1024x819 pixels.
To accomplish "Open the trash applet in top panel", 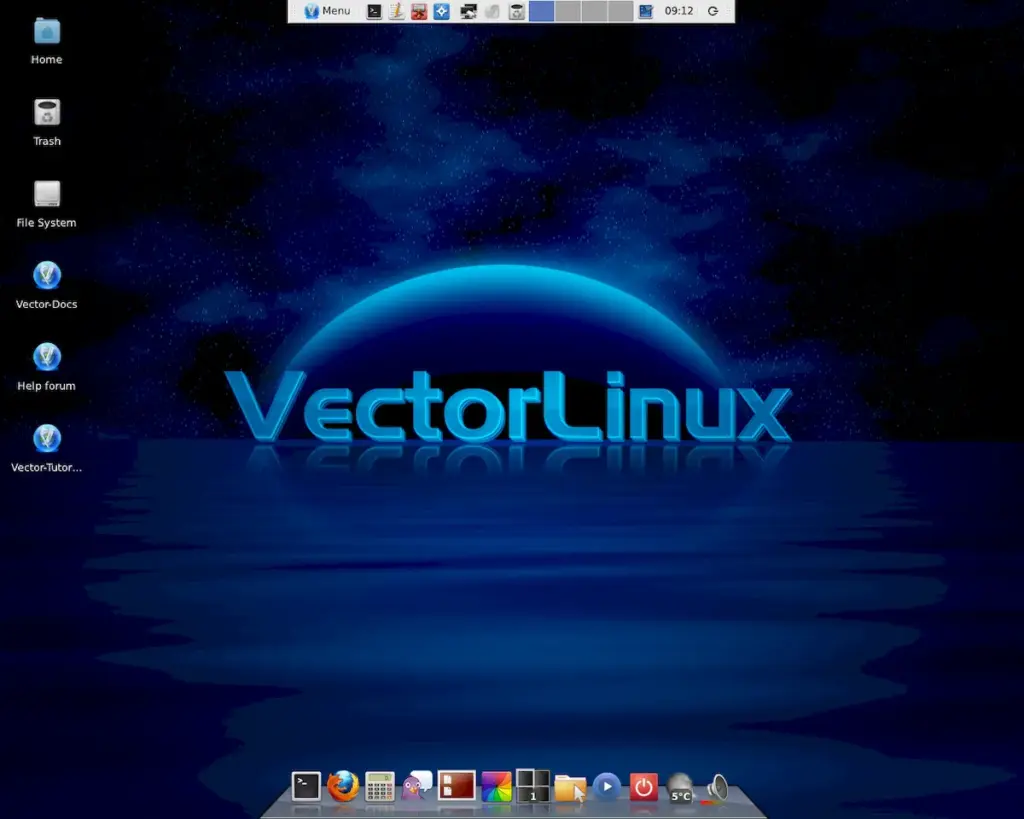I will click(x=517, y=11).
